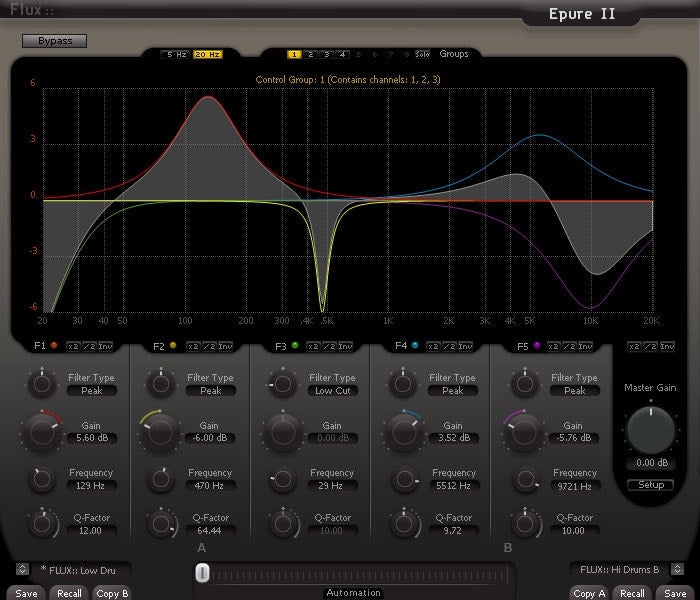Viewport: 700px width, 600px height.
Task: Click the F3 /2 frequency button
Action: pyautogui.click(x=329, y=346)
